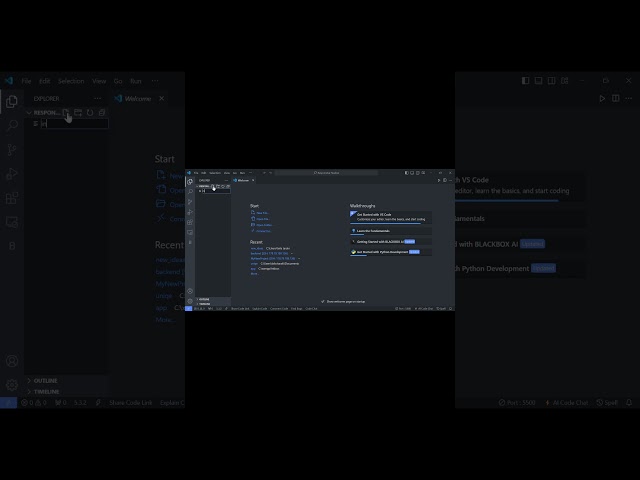Click Spell in enlarged status bar
Screen dimensions: 640x480
click(607, 402)
